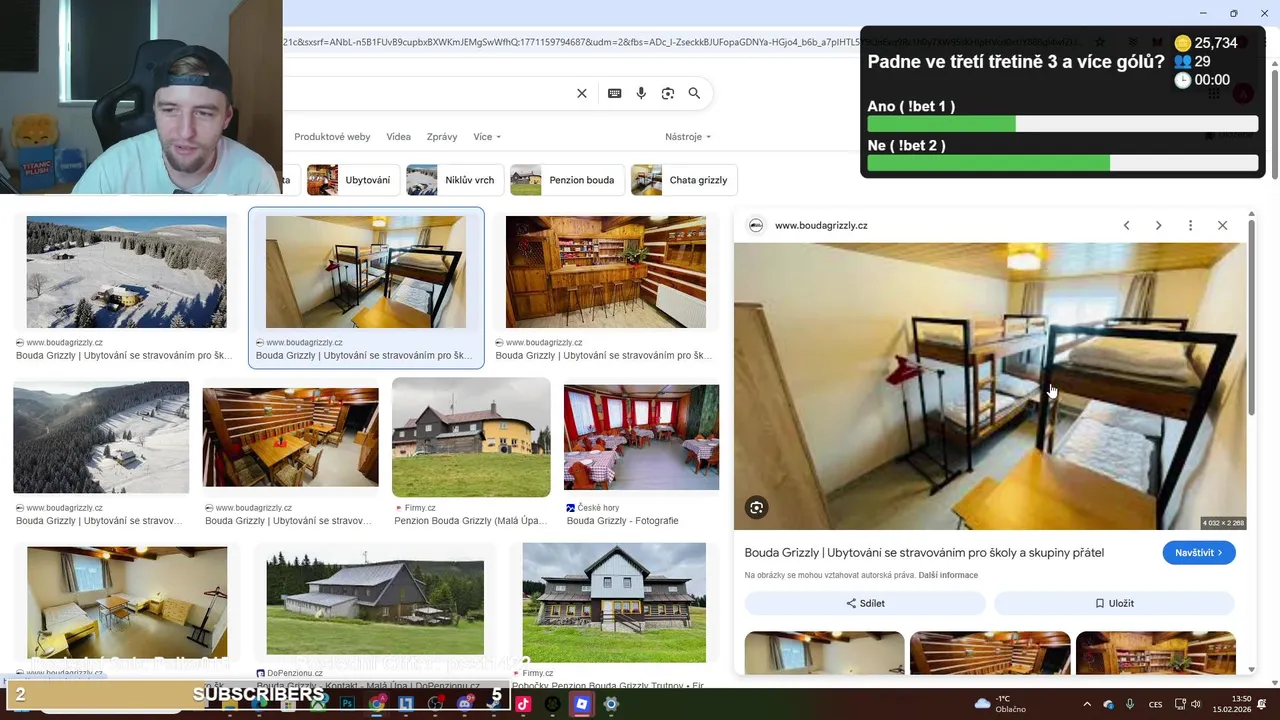This screenshot has width=1280, height=720.
Task: Open Google Lens search by image icon
Action: (668, 93)
